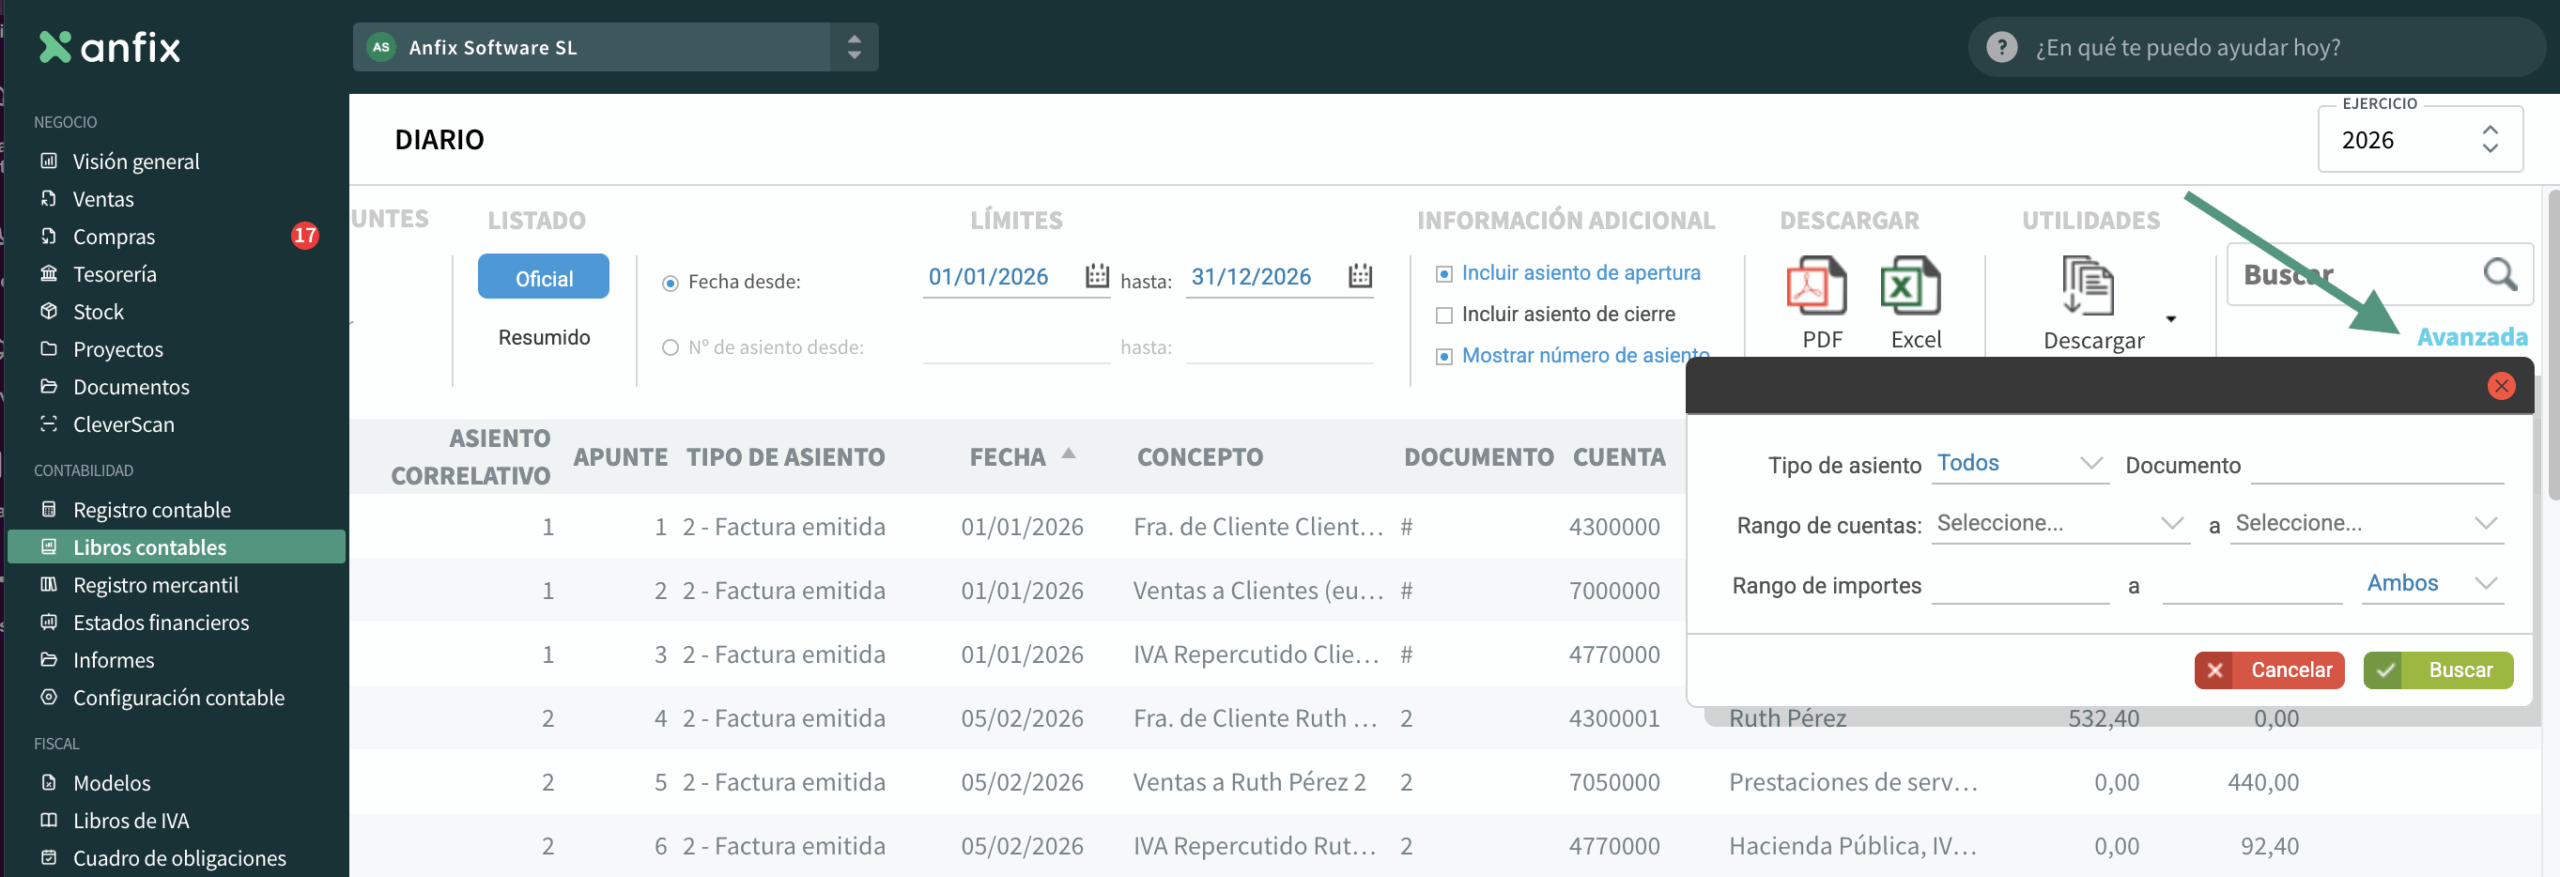
Task: Click the search magnifying glass icon
Action: click(2499, 274)
